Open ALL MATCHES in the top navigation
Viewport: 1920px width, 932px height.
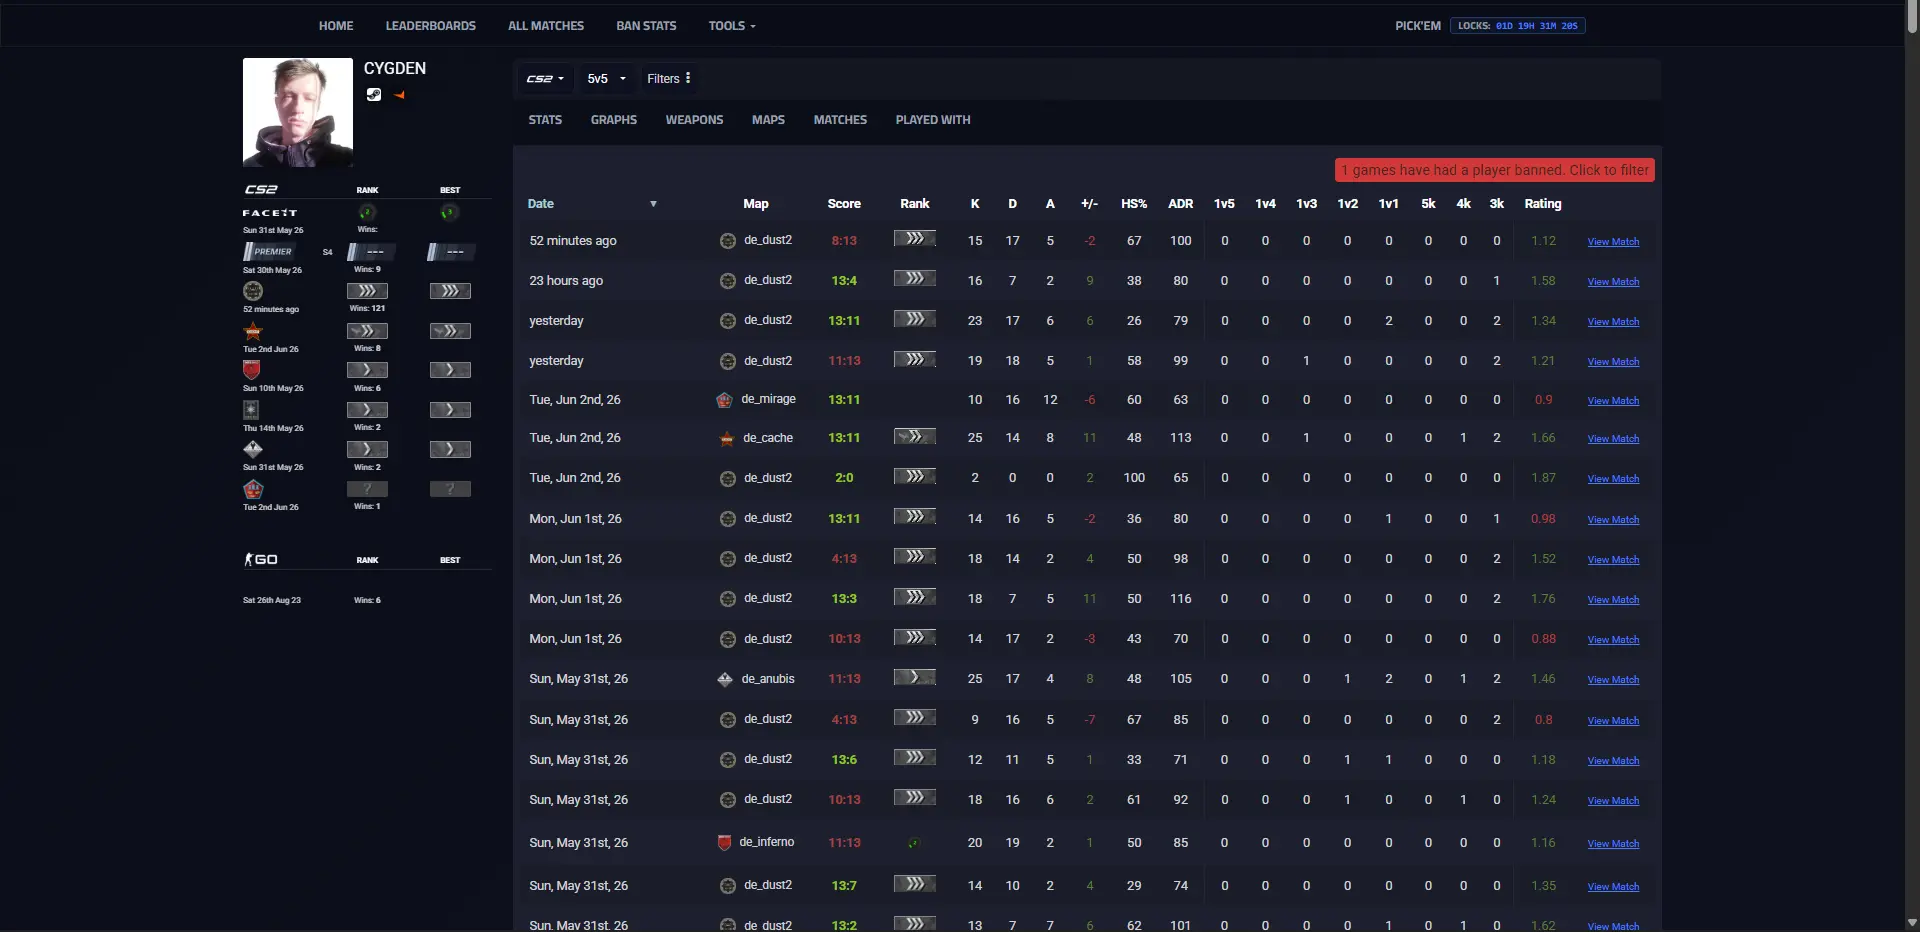pos(546,26)
